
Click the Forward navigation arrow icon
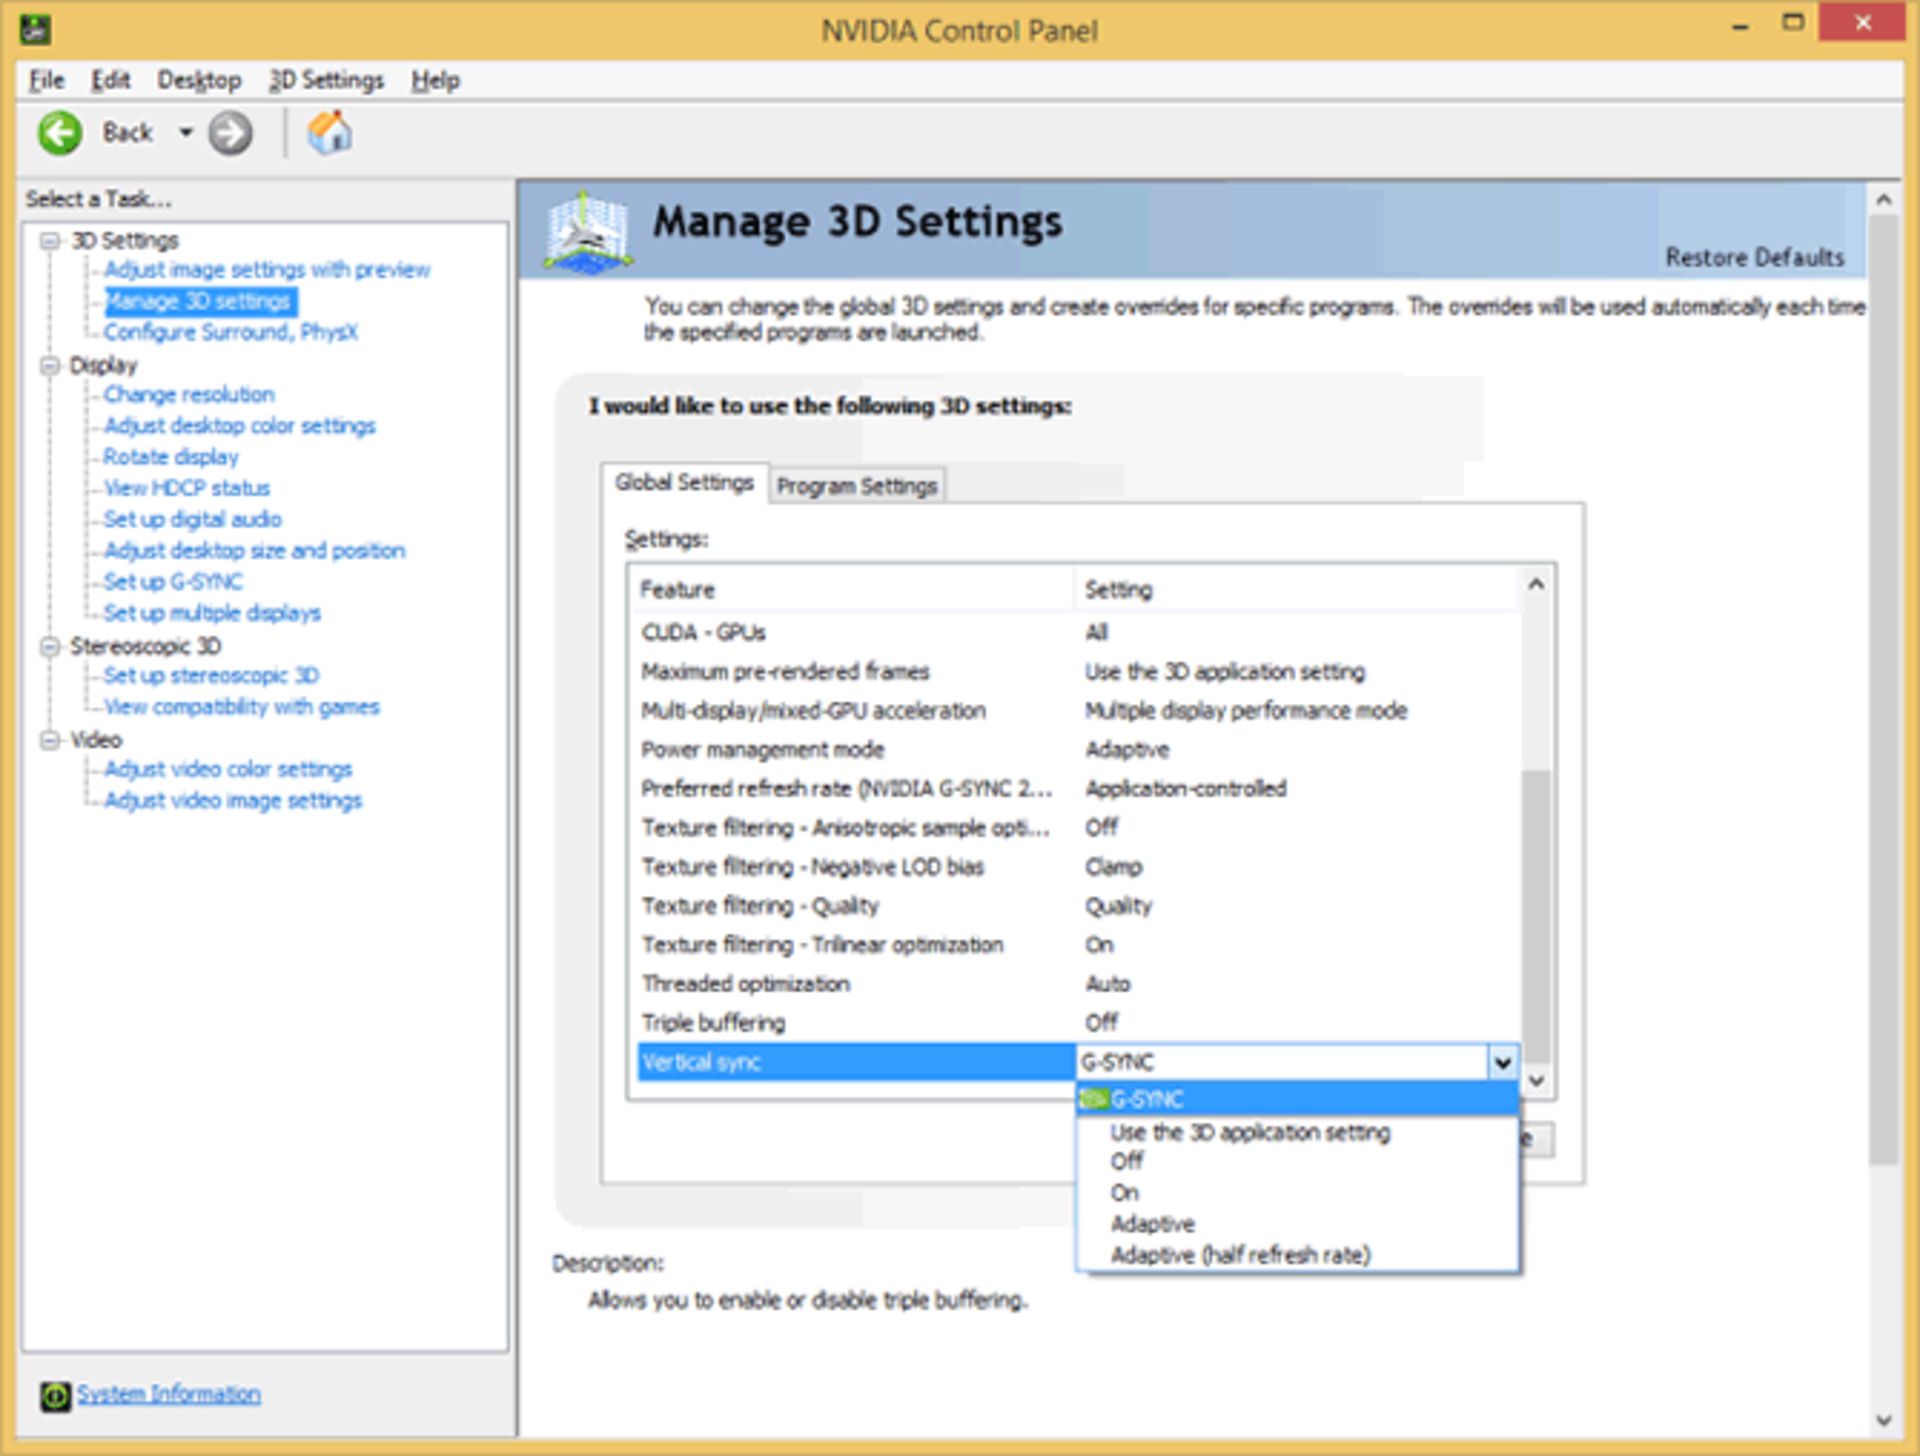point(230,132)
